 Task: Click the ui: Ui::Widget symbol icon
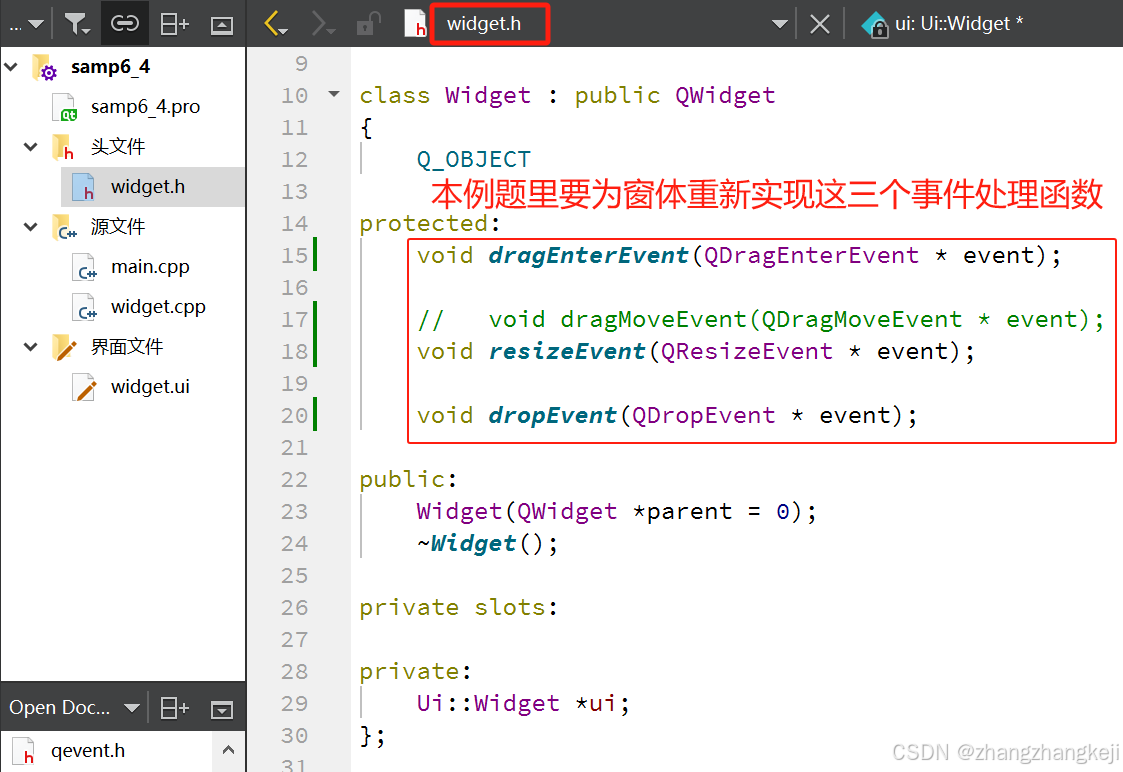[x=874, y=24]
